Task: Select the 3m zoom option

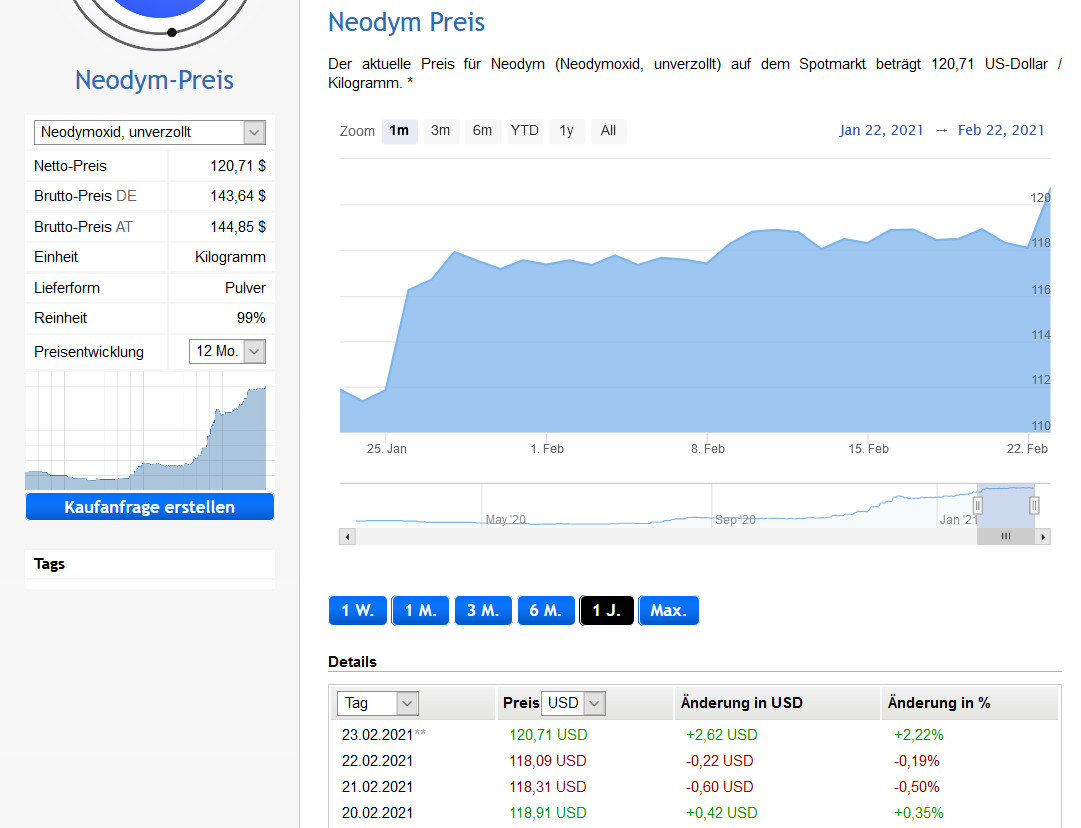Action: tap(441, 131)
